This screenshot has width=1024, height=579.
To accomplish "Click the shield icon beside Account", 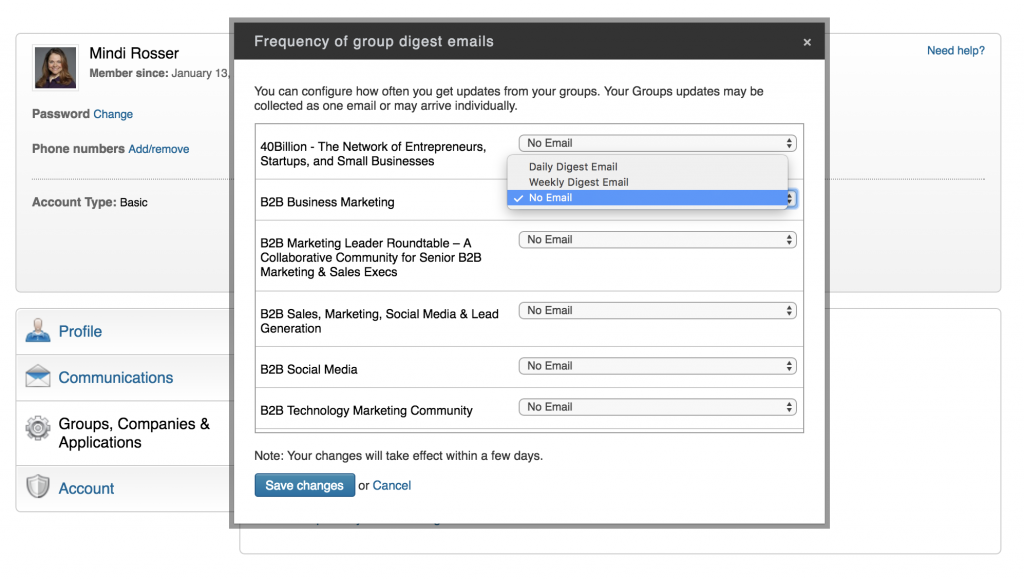I will click(38, 488).
